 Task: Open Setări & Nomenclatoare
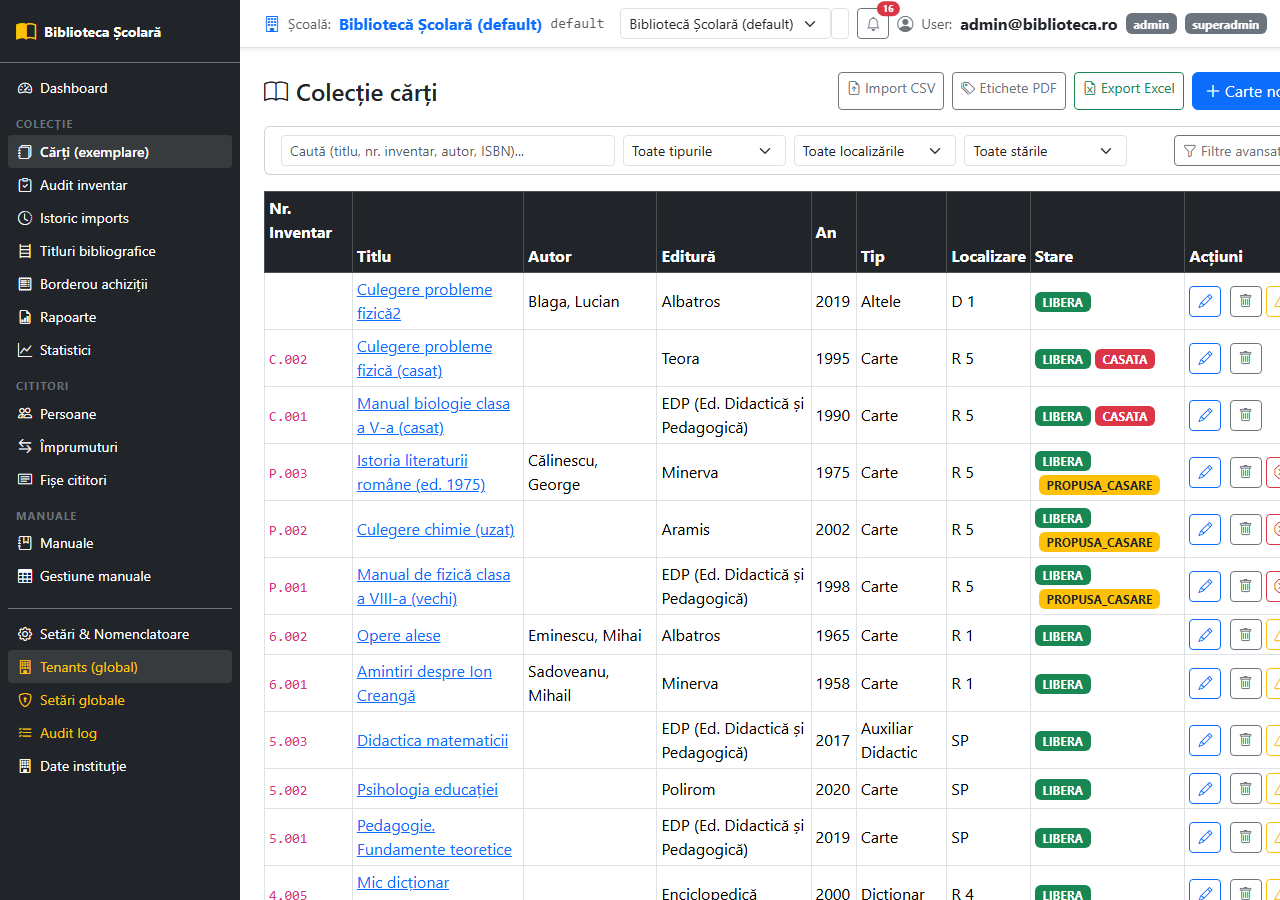120,634
